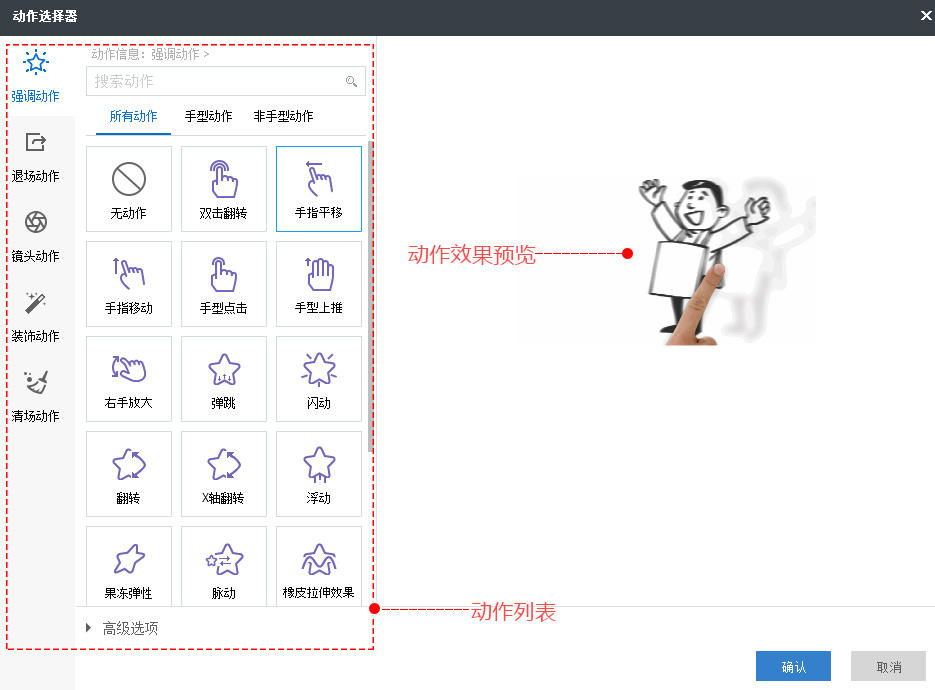Switch to the 手型动作 tab
This screenshot has width=935, height=690.
click(x=207, y=116)
